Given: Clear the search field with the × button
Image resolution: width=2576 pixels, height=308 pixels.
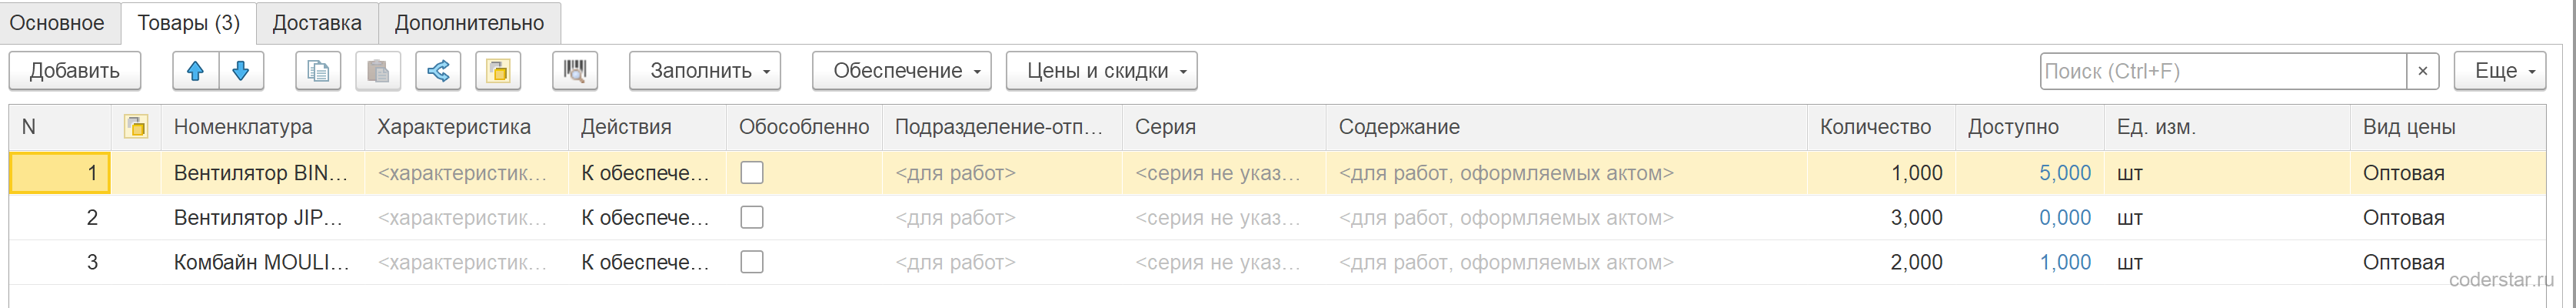Looking at the screenshot, I should [2422, 71].
